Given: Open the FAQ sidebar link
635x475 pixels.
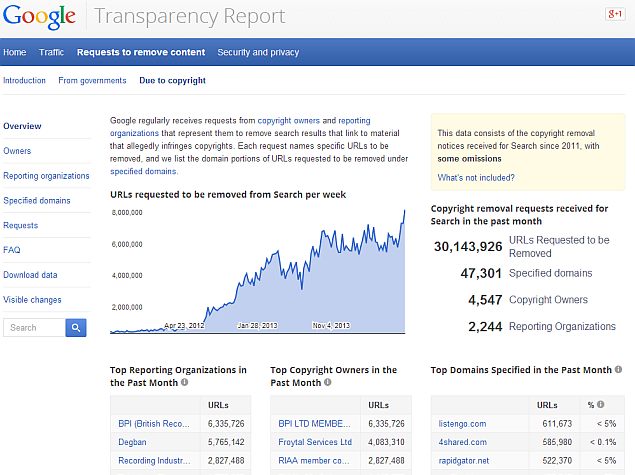Looking at the screenshot, I should pyautogui.click(x=12, y=250).
